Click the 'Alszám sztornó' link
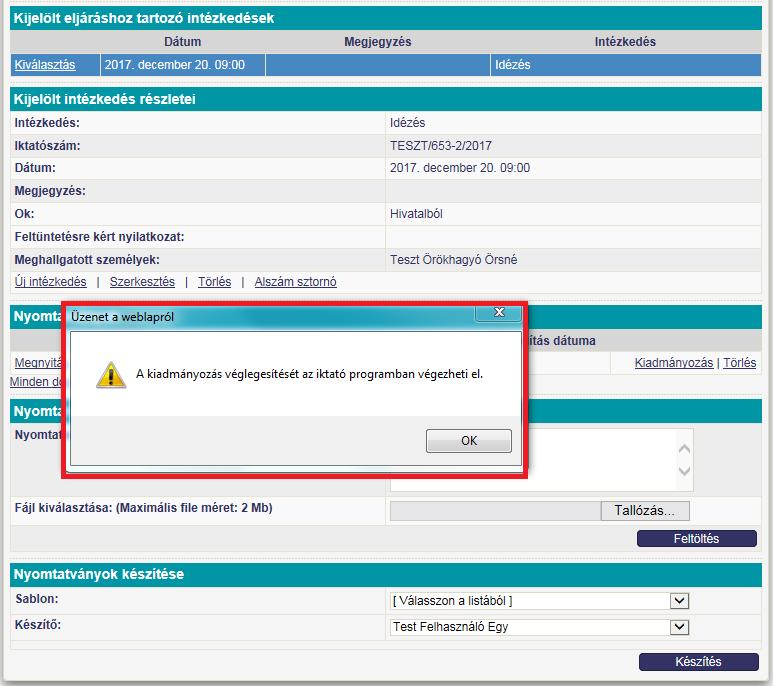Viewport: 773px width, 686px height. coord(295,281)
